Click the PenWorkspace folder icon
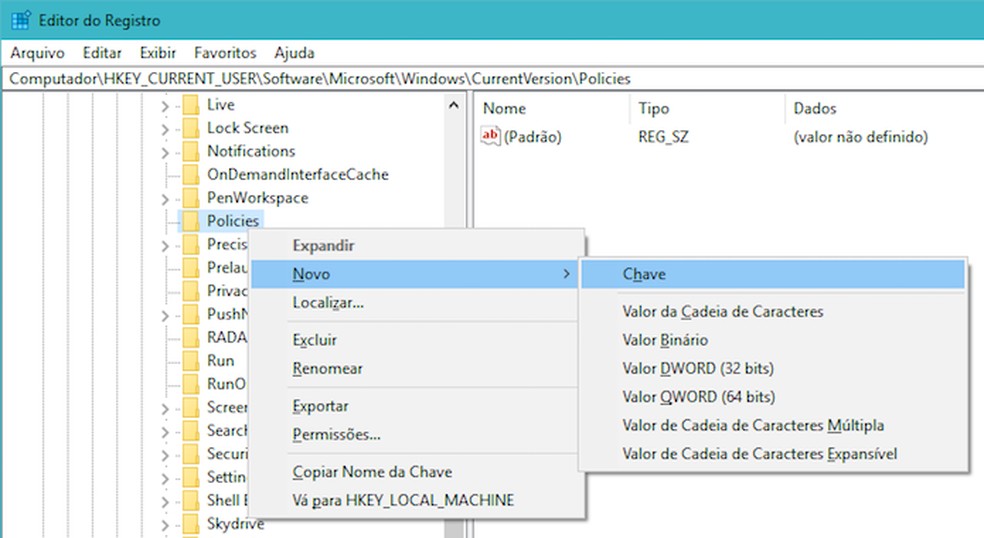 pos(190,198)
